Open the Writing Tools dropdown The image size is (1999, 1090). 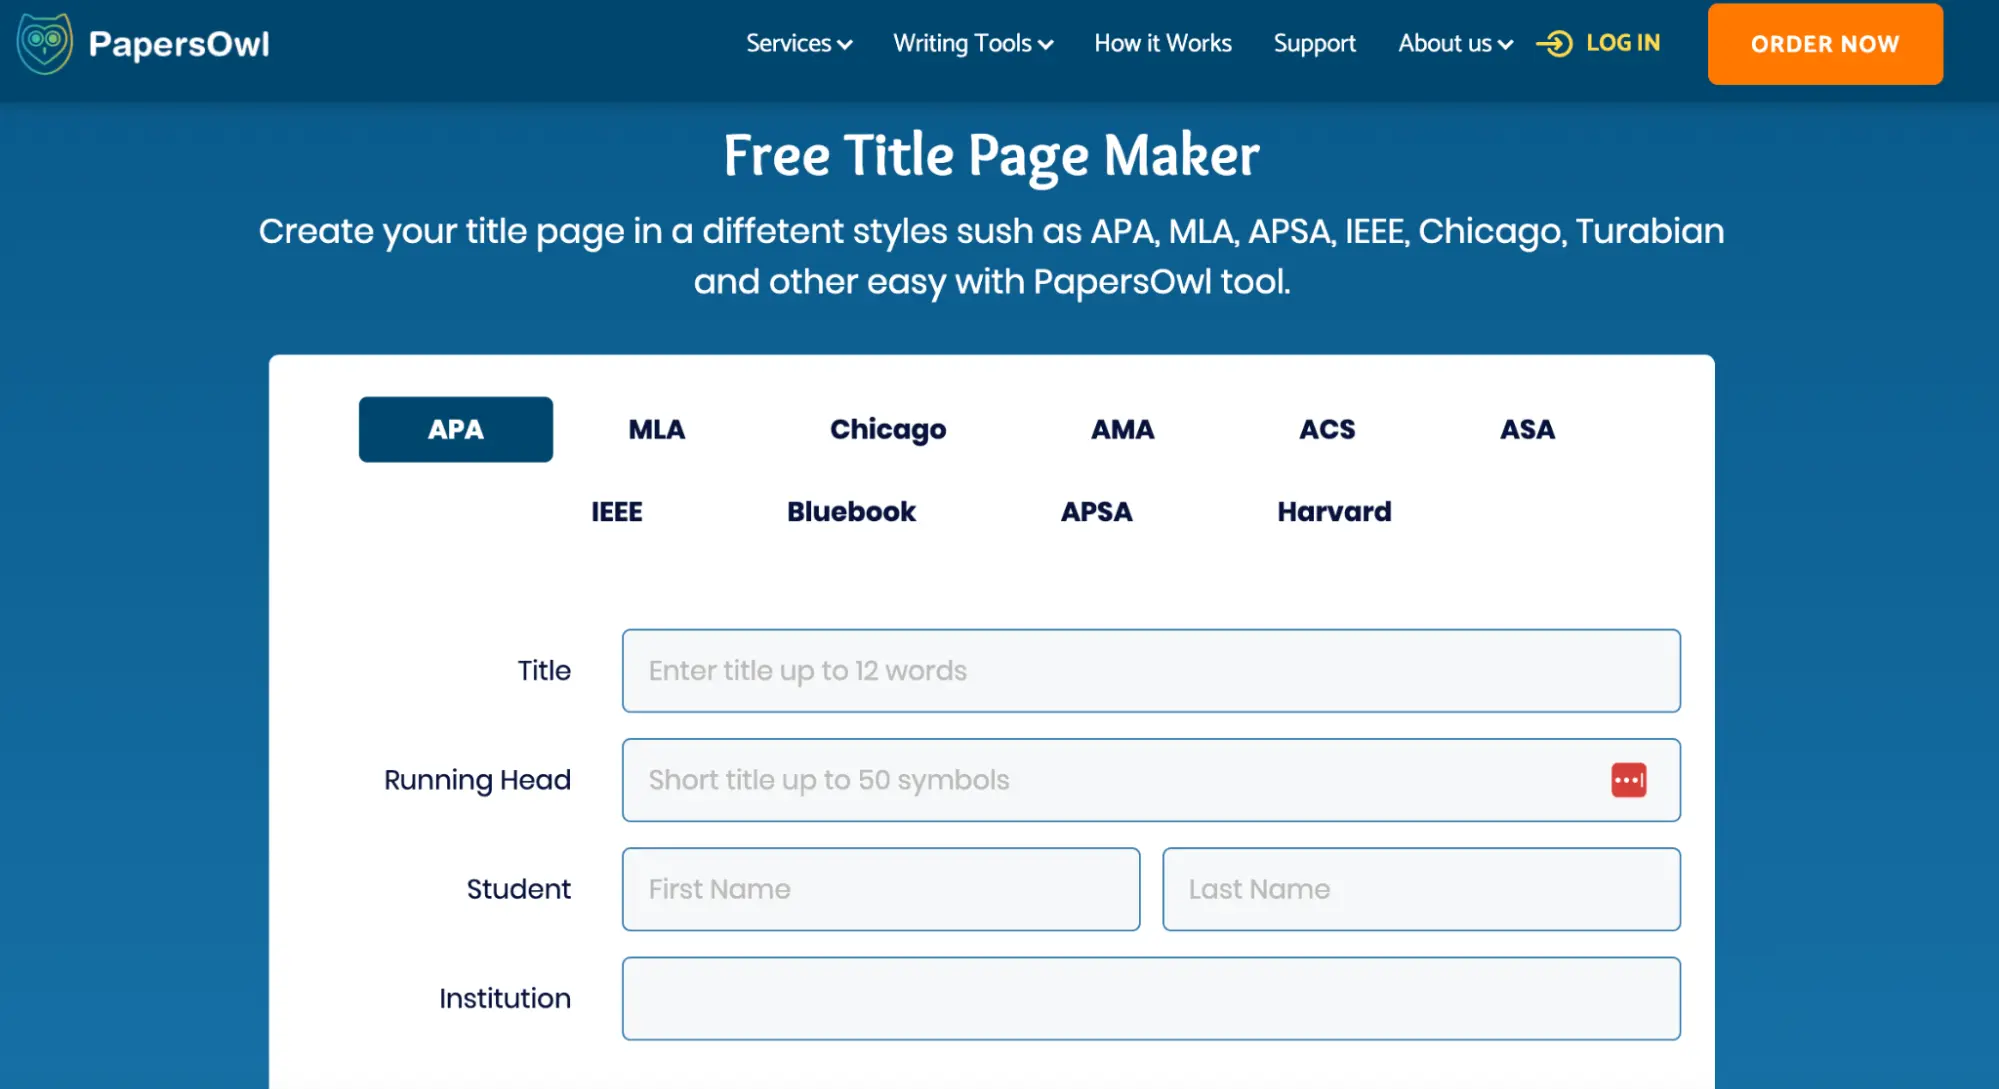(x=973, y=44)
